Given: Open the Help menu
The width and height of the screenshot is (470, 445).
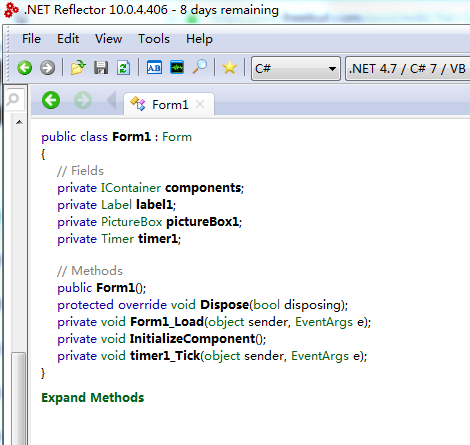Looking at the screenshot, I should (x=199, y=39).
